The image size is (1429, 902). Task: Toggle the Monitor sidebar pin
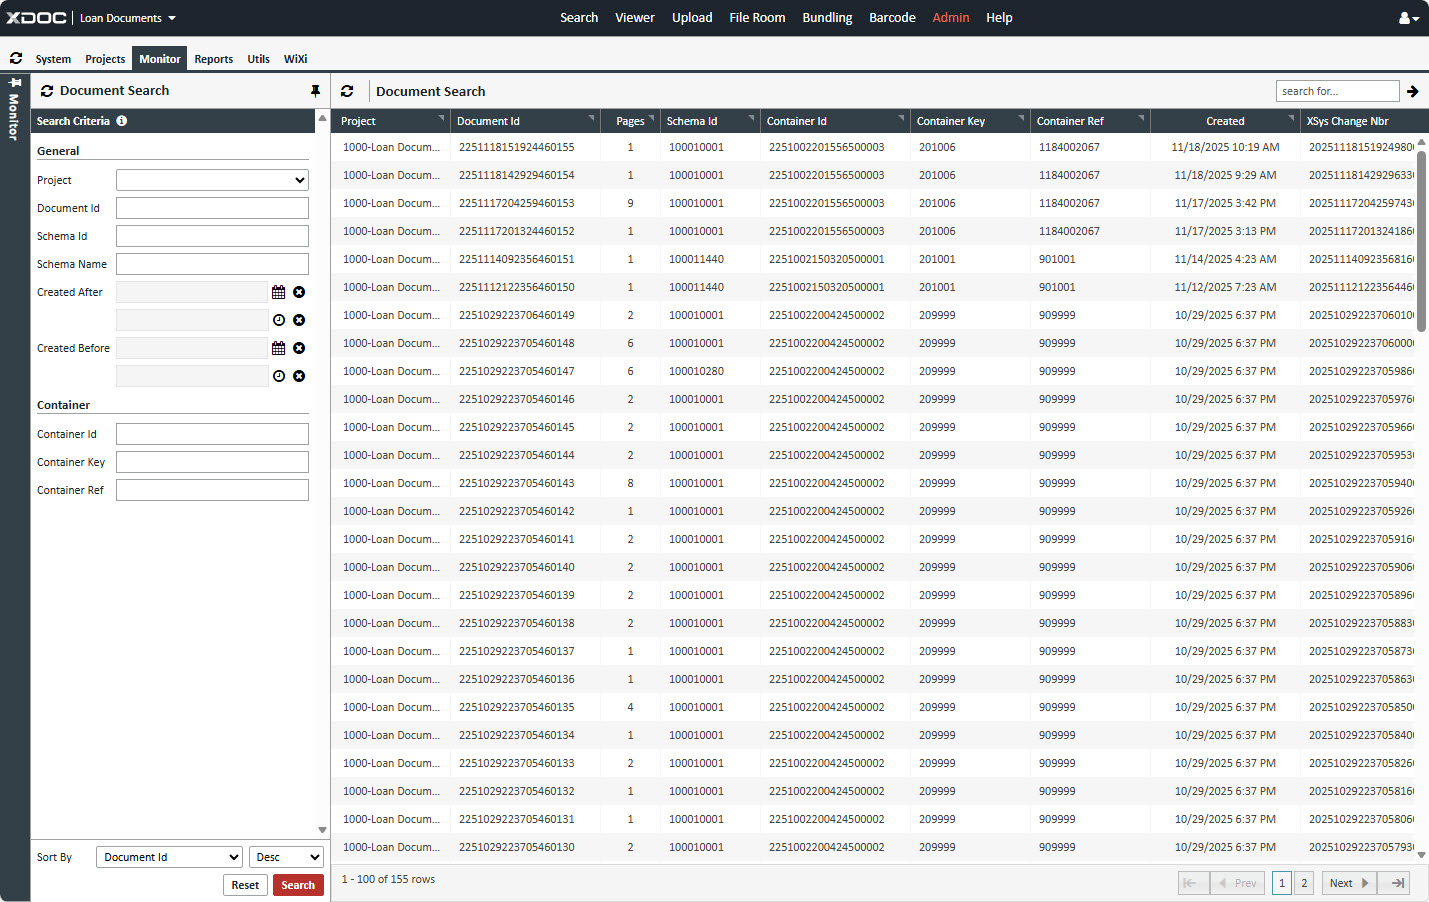click(15, 83)
